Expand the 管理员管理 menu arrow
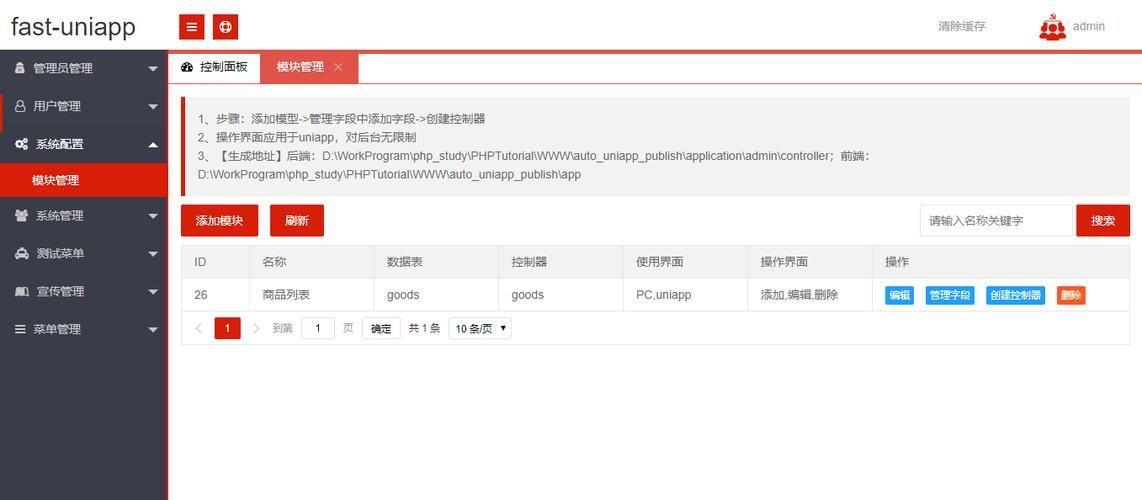The width and height of the screenshot is (1142, 500). click(152, 68)
